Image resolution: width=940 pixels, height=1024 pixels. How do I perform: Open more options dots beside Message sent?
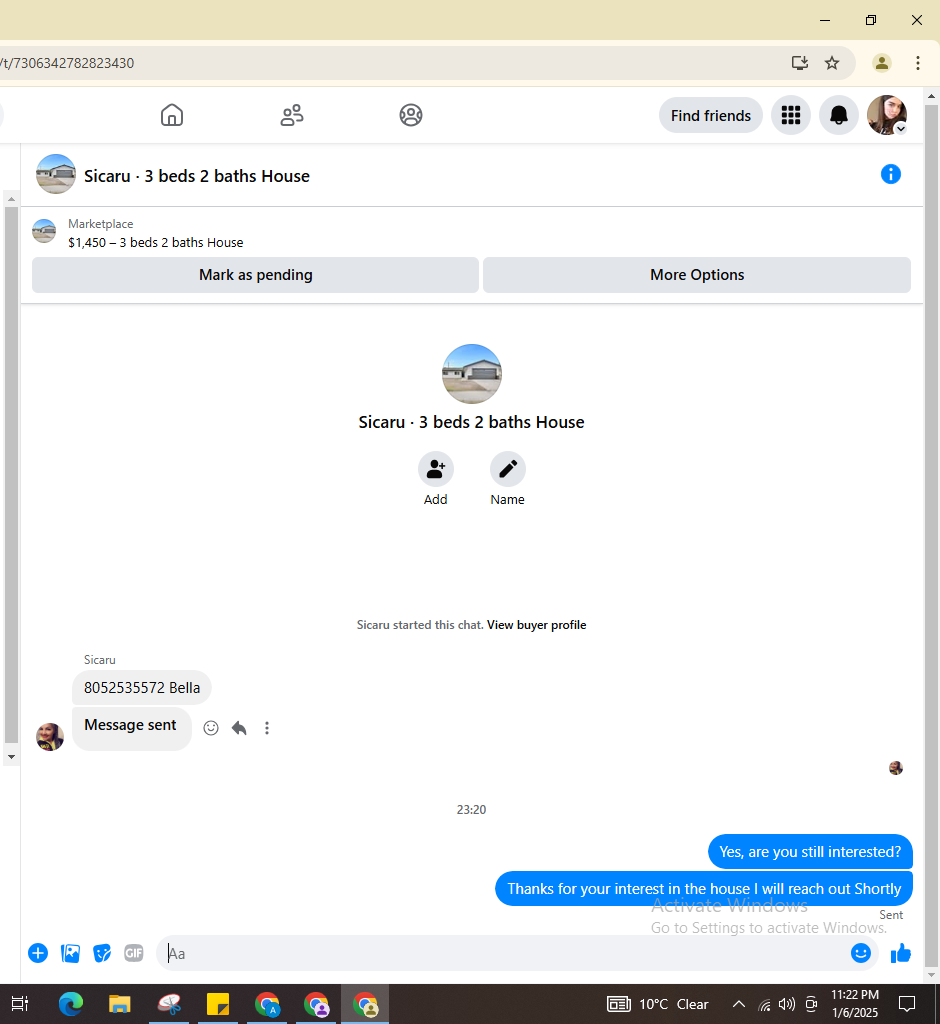point(267,728)
